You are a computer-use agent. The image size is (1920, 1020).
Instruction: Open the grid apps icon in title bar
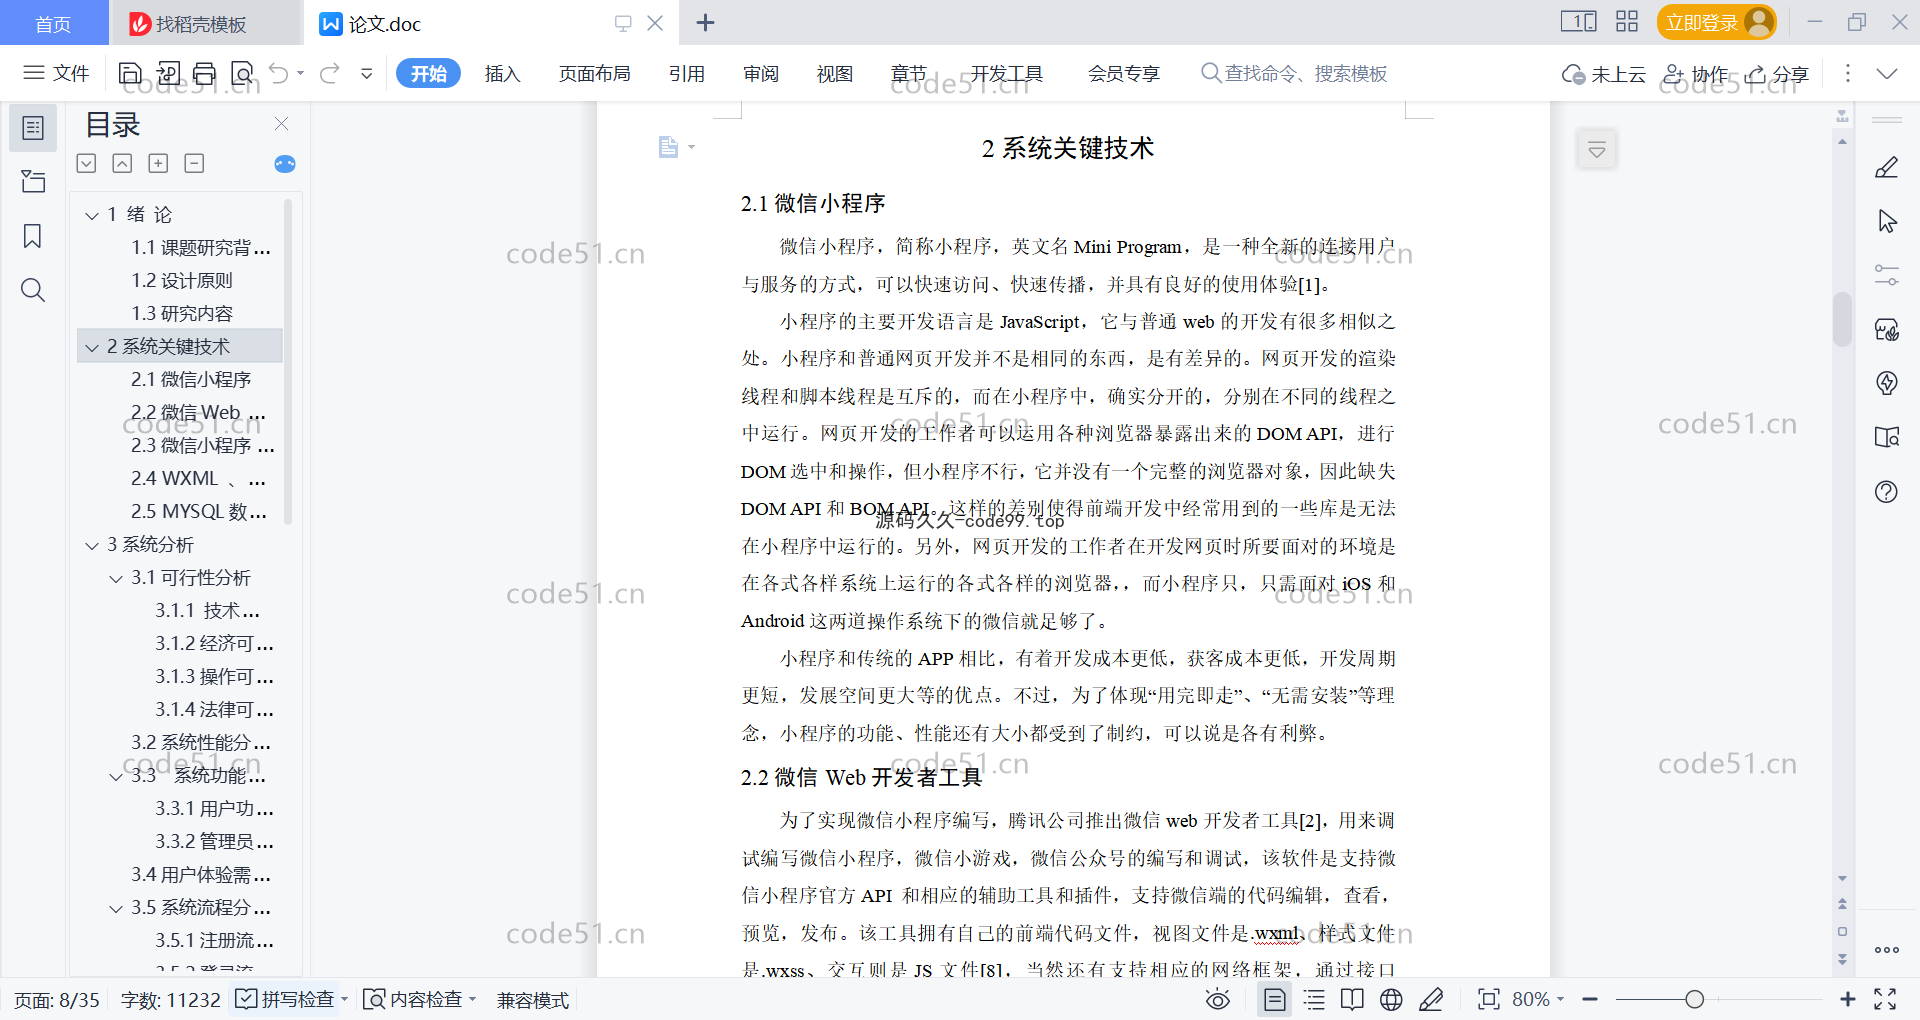point(1627,22)
